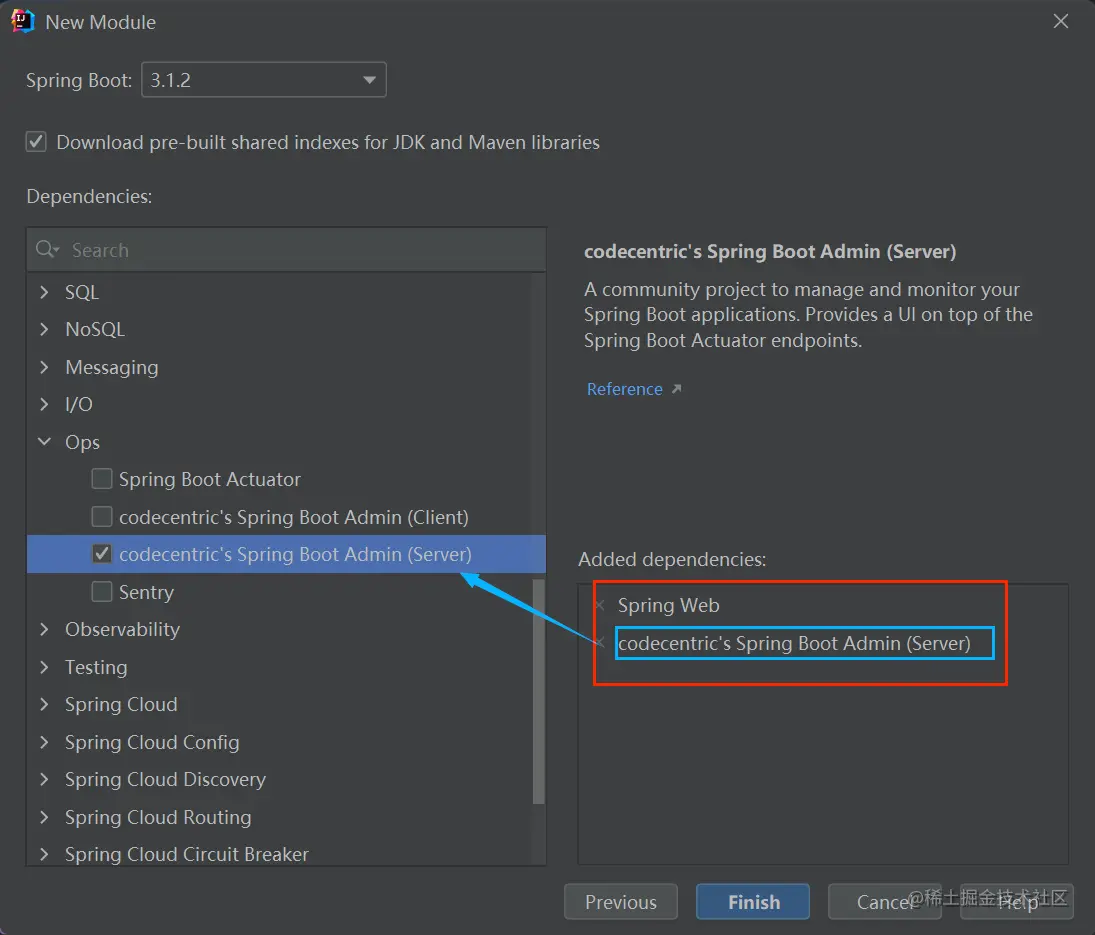Click the dependency list vertical scrollbar

click(x=538, y=691)
